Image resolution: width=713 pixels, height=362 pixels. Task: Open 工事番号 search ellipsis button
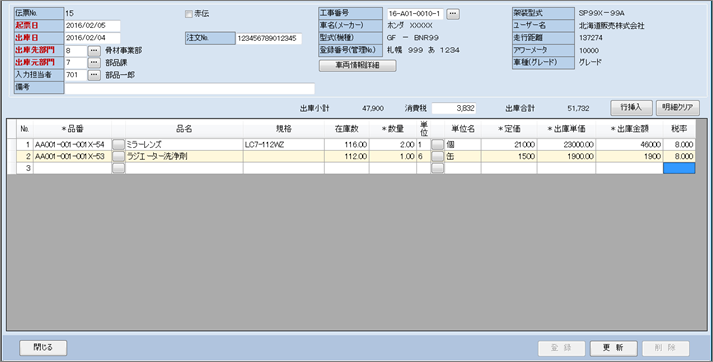pos(452,14)
